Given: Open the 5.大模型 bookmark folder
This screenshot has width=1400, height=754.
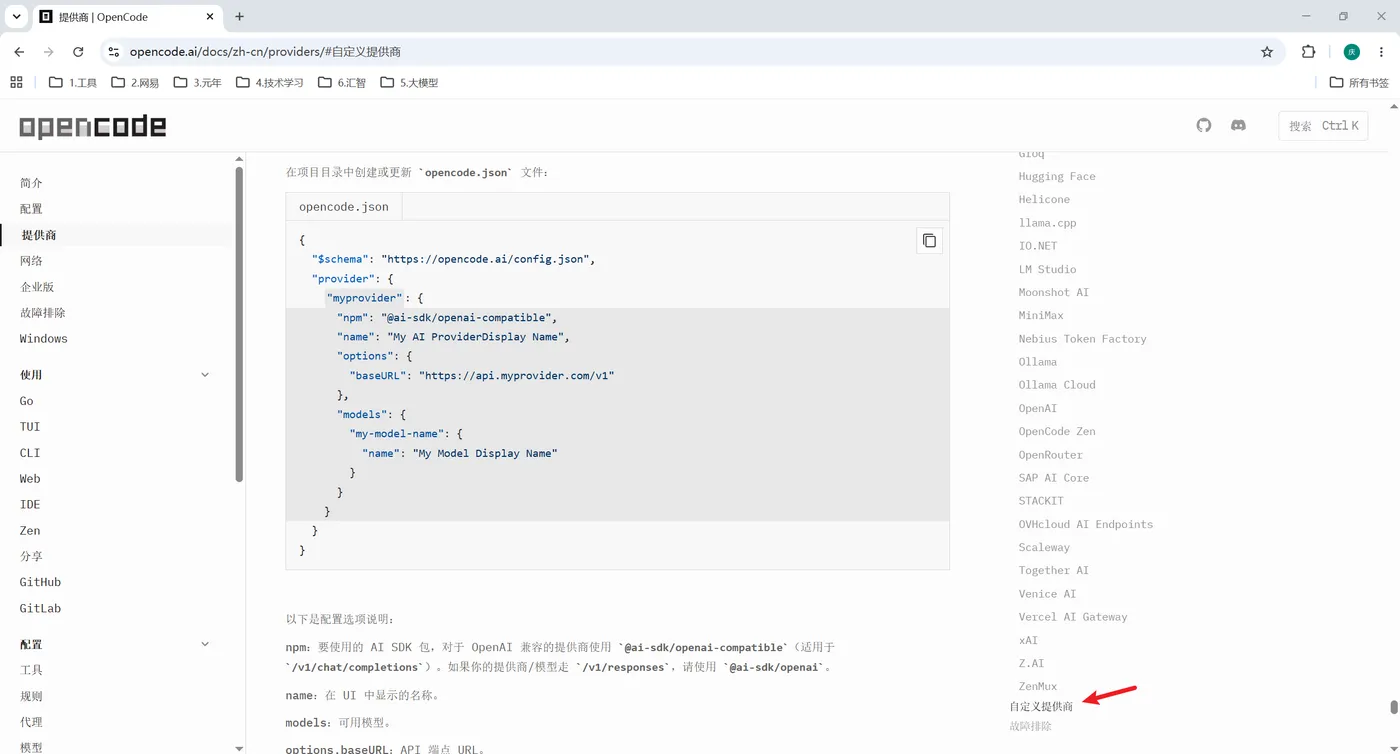Looking at the screenshot, I should point(409,83).
